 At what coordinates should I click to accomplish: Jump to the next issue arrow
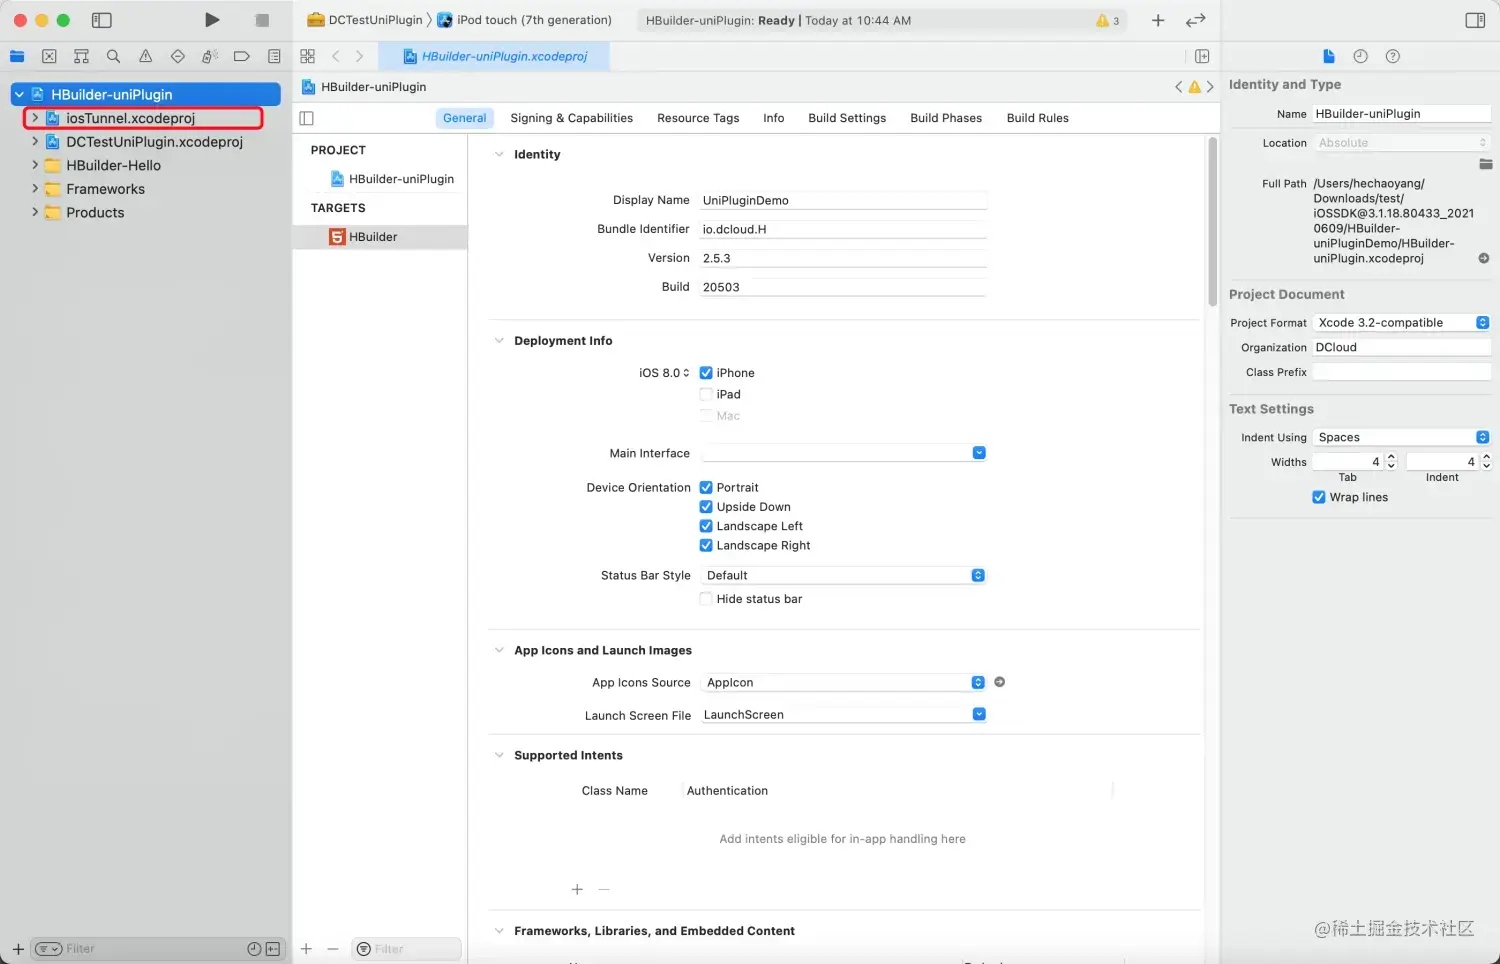pyautogui.click(x=1210, y=87)
